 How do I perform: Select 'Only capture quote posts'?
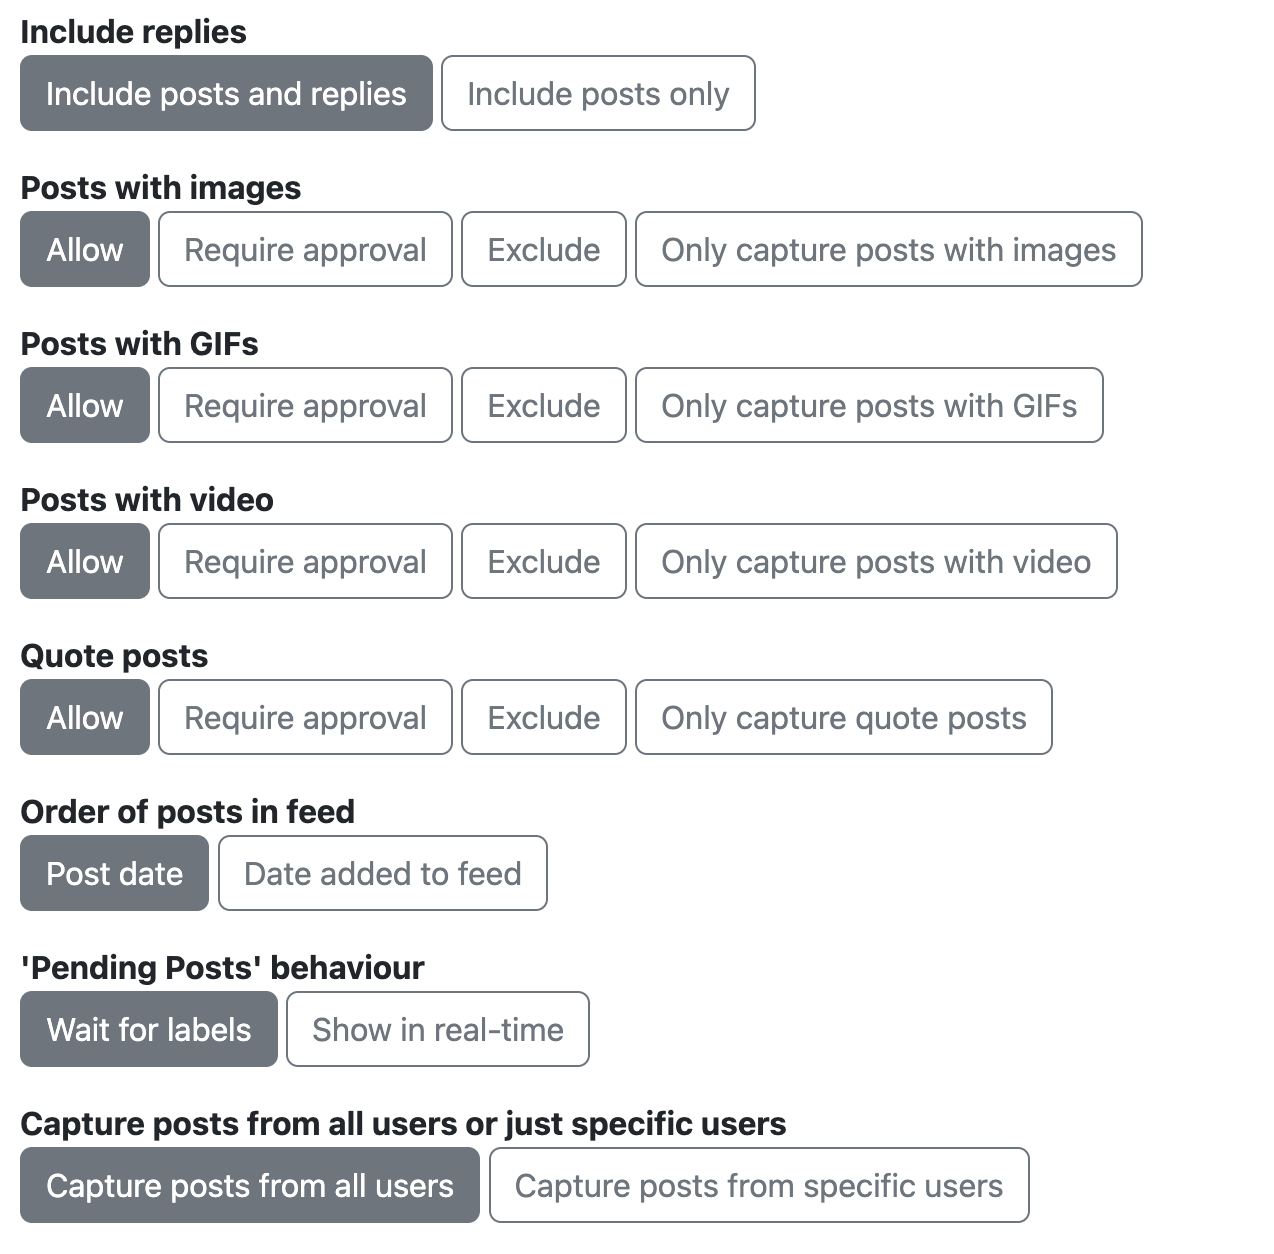(844, 717)
